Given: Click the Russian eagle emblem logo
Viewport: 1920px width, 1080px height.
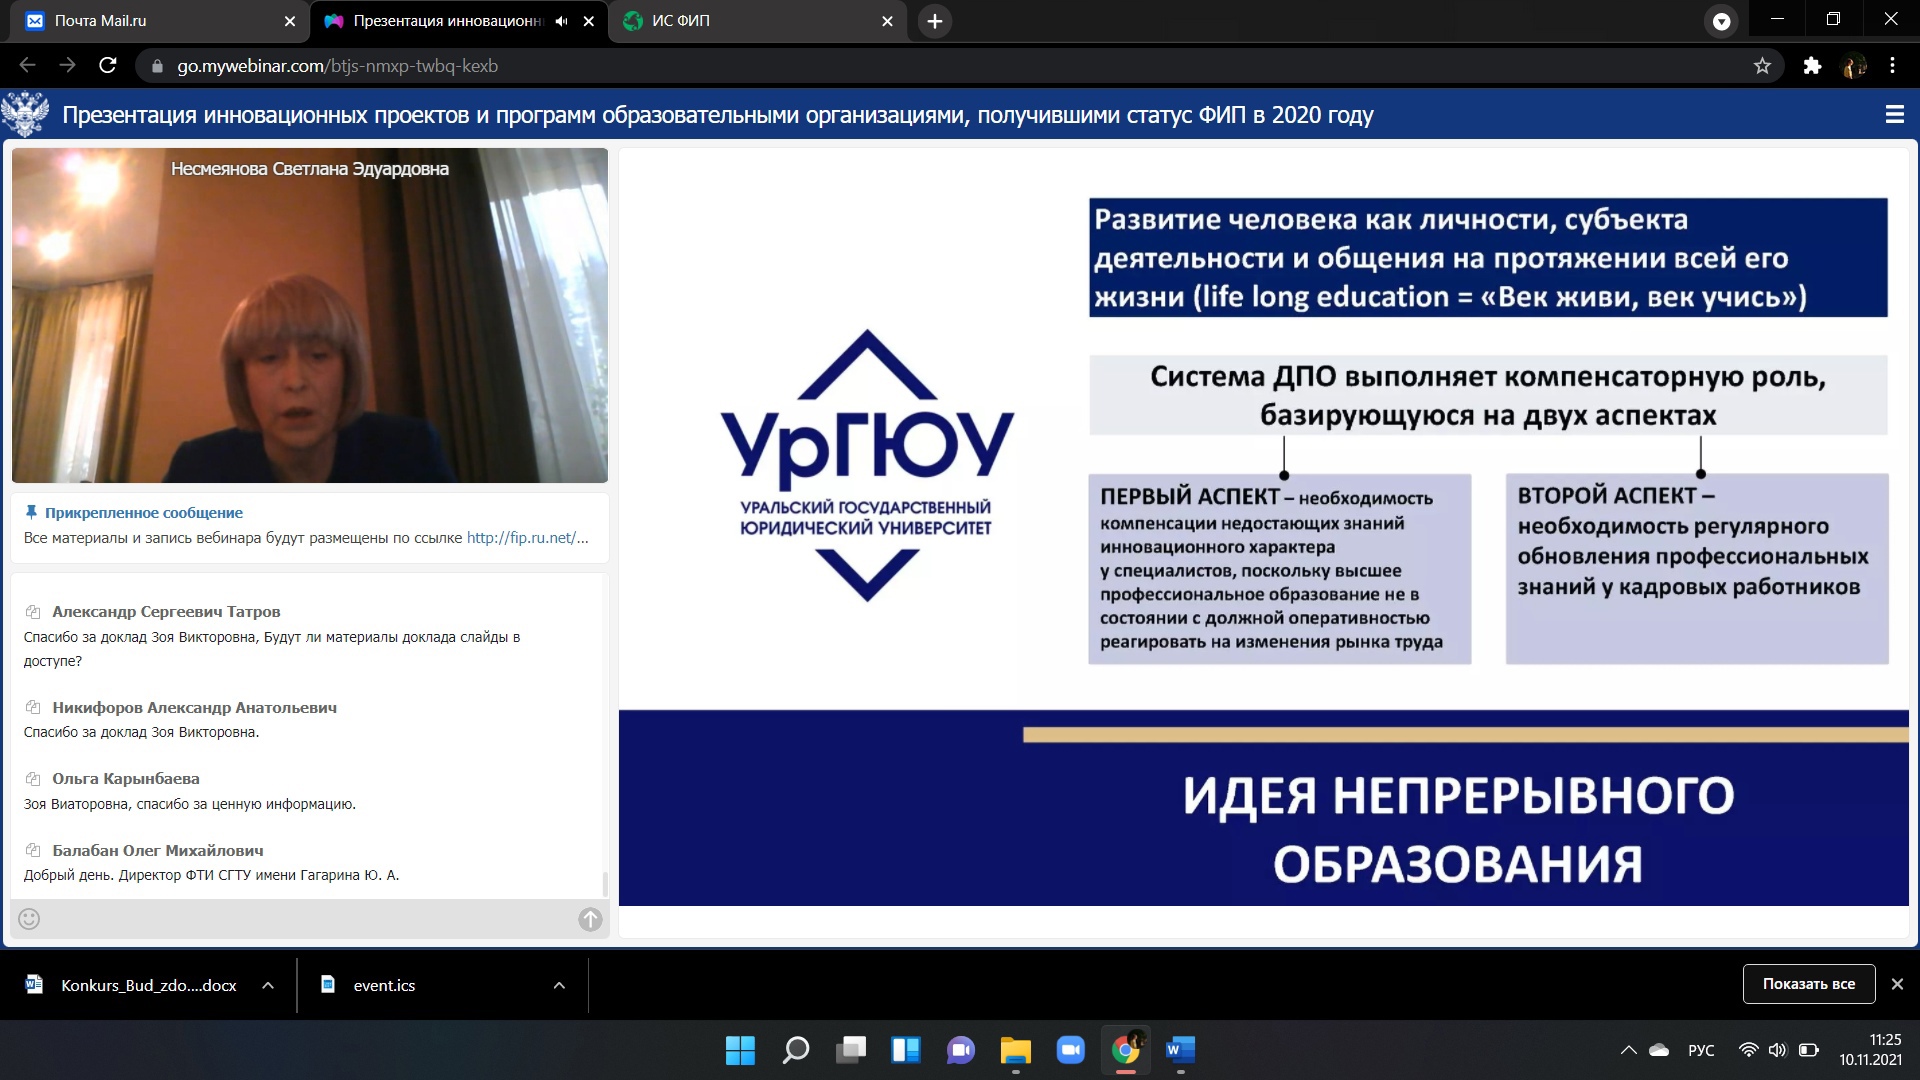Looking at the screenshot, I should 26,114.
